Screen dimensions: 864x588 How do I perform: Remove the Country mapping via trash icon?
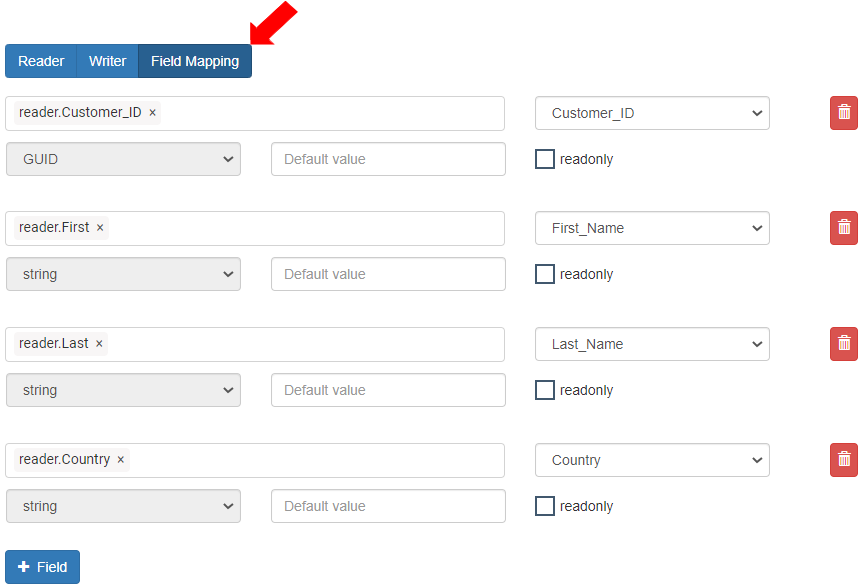point(843,460)
